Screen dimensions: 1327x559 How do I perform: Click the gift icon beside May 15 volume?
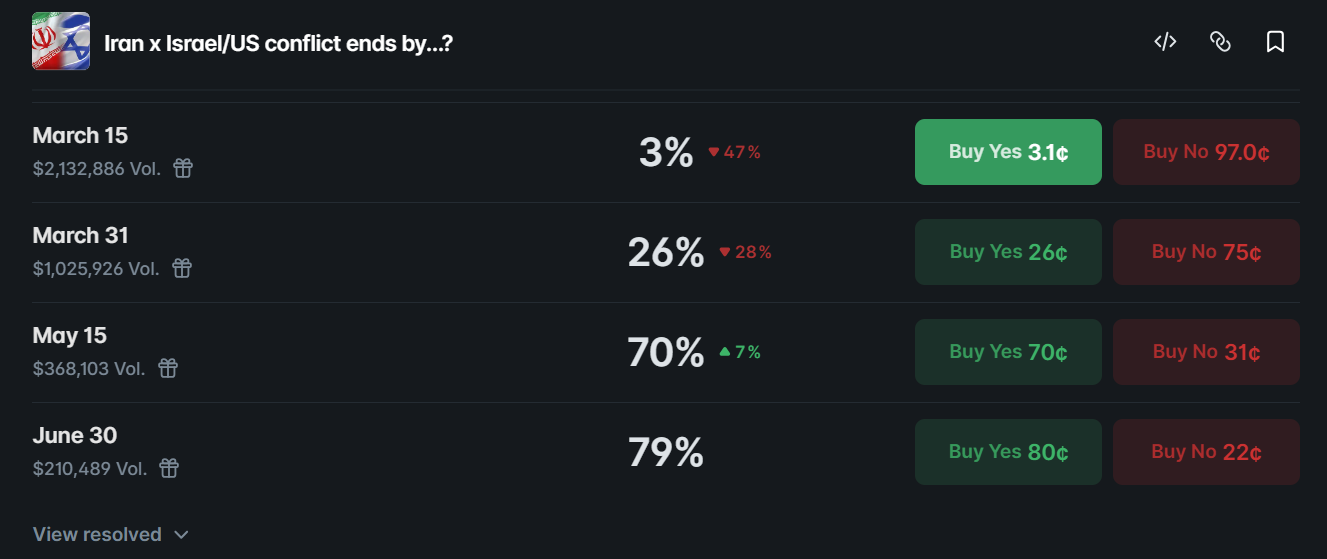168,368
